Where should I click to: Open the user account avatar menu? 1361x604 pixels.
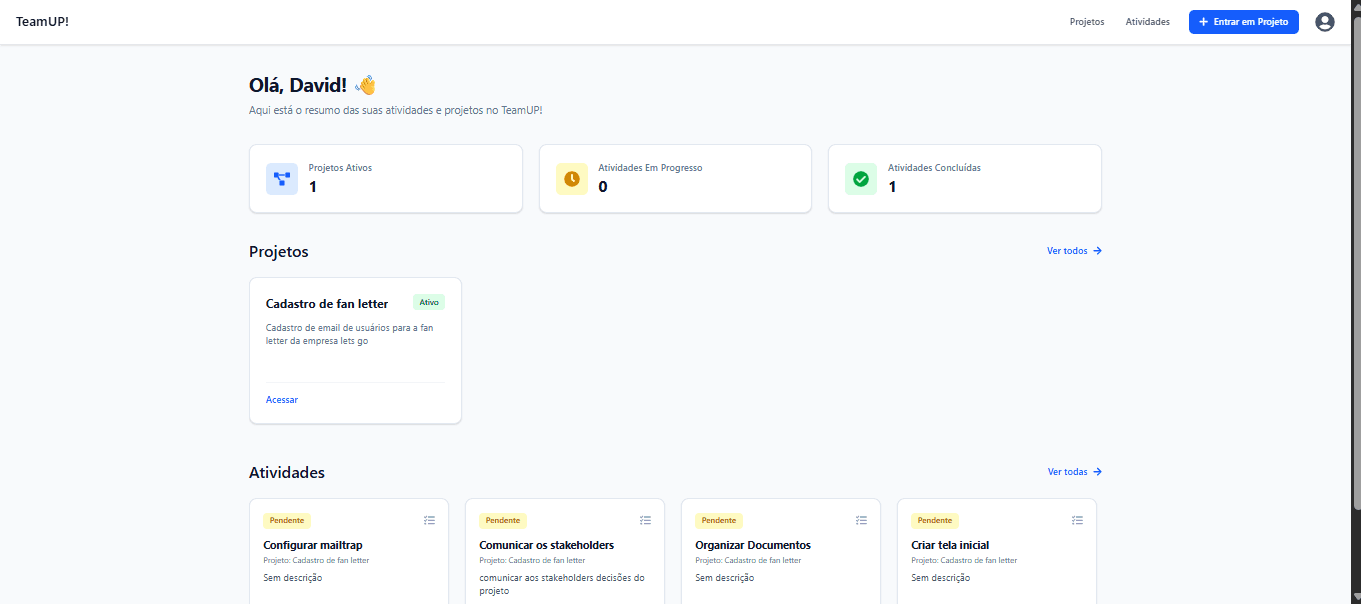click(x=1324, y=22)
